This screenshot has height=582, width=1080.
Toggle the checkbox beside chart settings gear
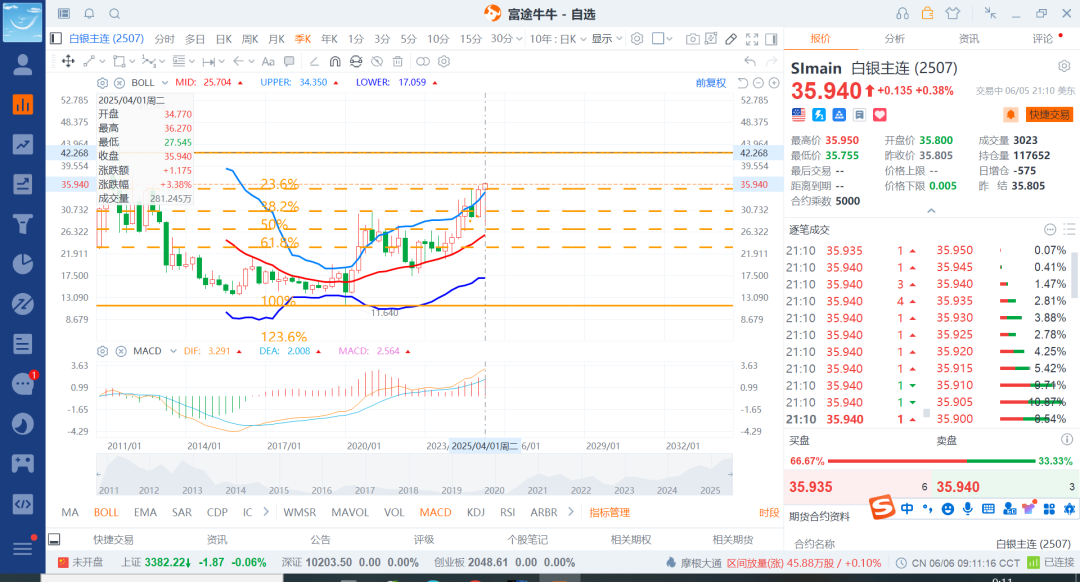659,39
